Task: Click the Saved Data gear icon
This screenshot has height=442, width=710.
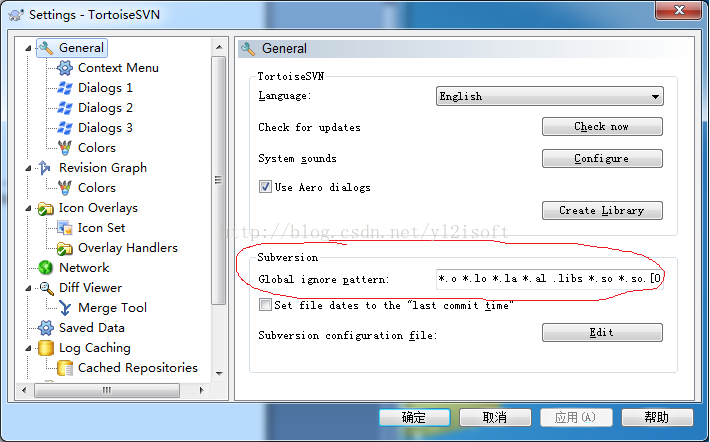Action: 45,328
